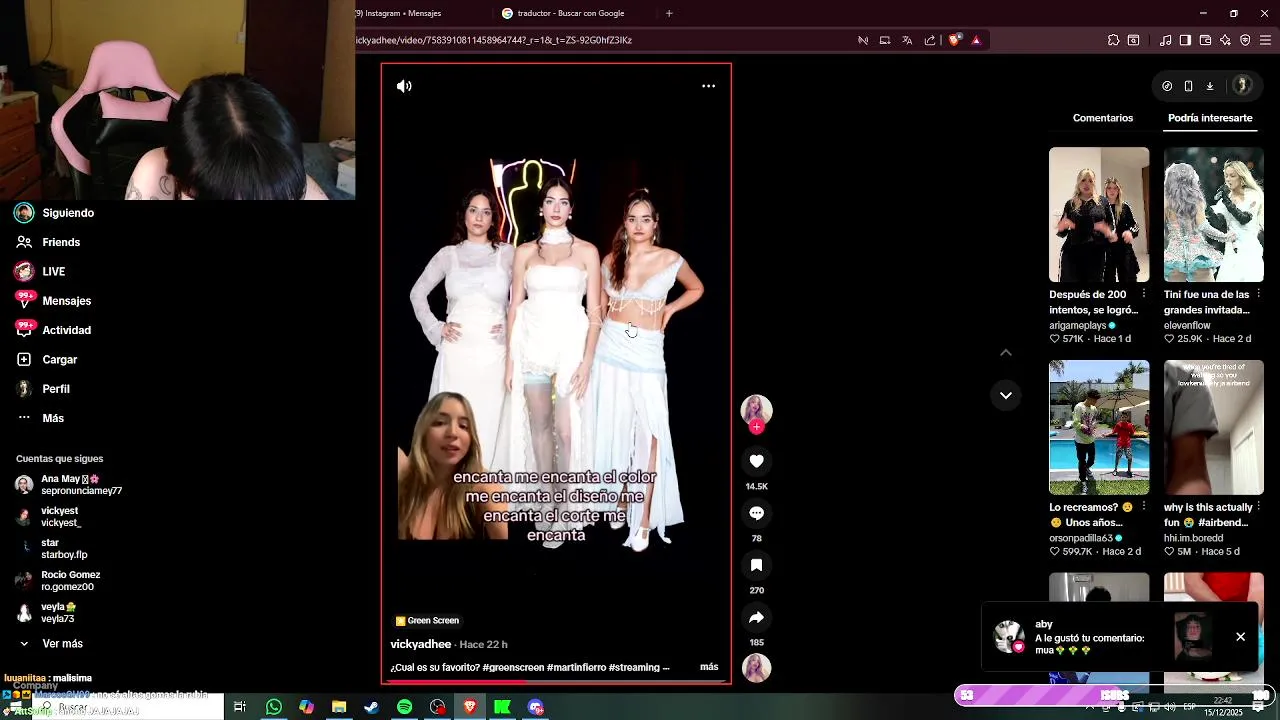Switch to the traductor Google search tab
The image size is (1280, 720).
(572, 13)
